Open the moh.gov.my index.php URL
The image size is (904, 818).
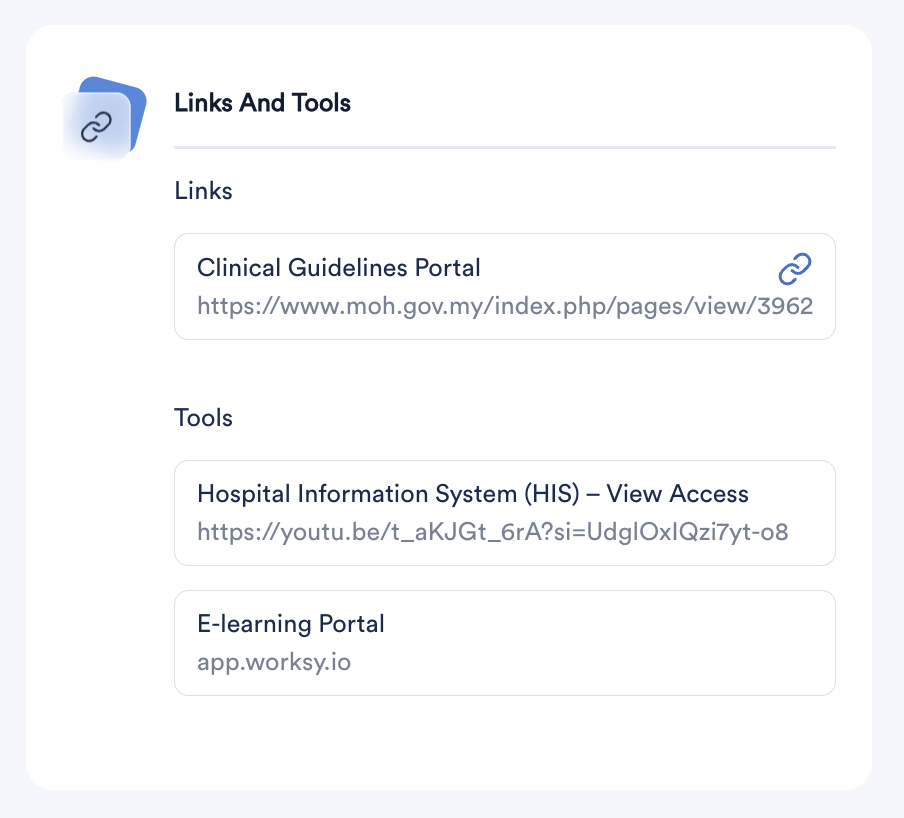point(505,306)
